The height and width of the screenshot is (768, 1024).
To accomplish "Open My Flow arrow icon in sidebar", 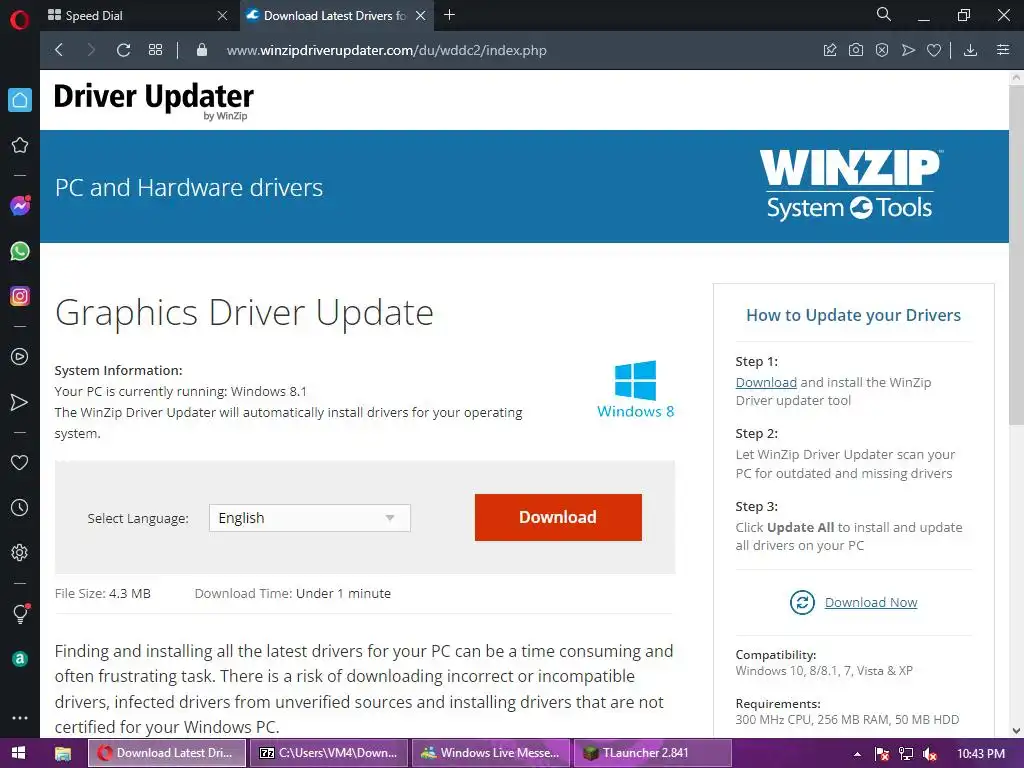I will click(20, 402).
